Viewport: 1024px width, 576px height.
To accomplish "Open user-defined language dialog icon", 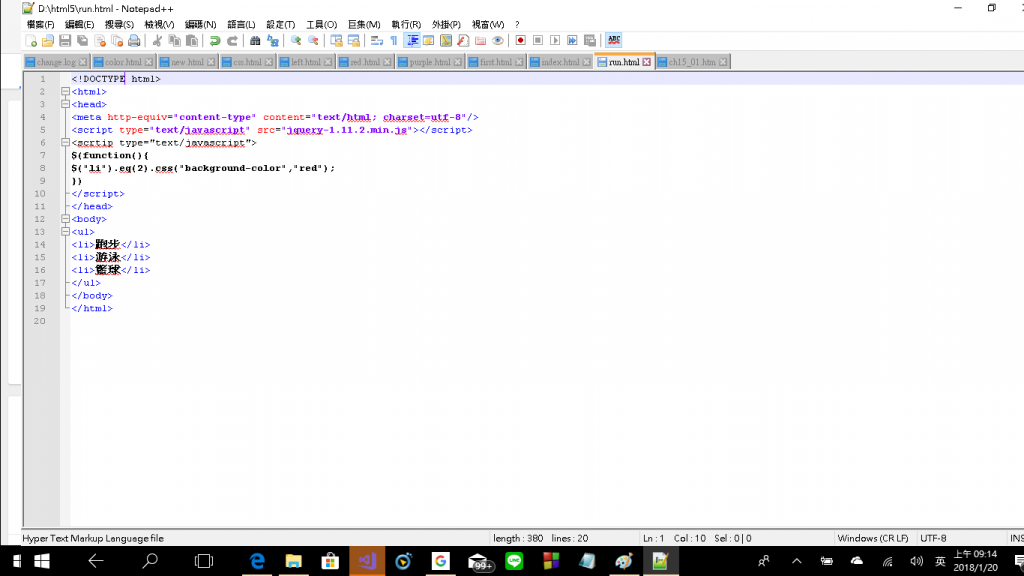I will (x=428, y=40).
